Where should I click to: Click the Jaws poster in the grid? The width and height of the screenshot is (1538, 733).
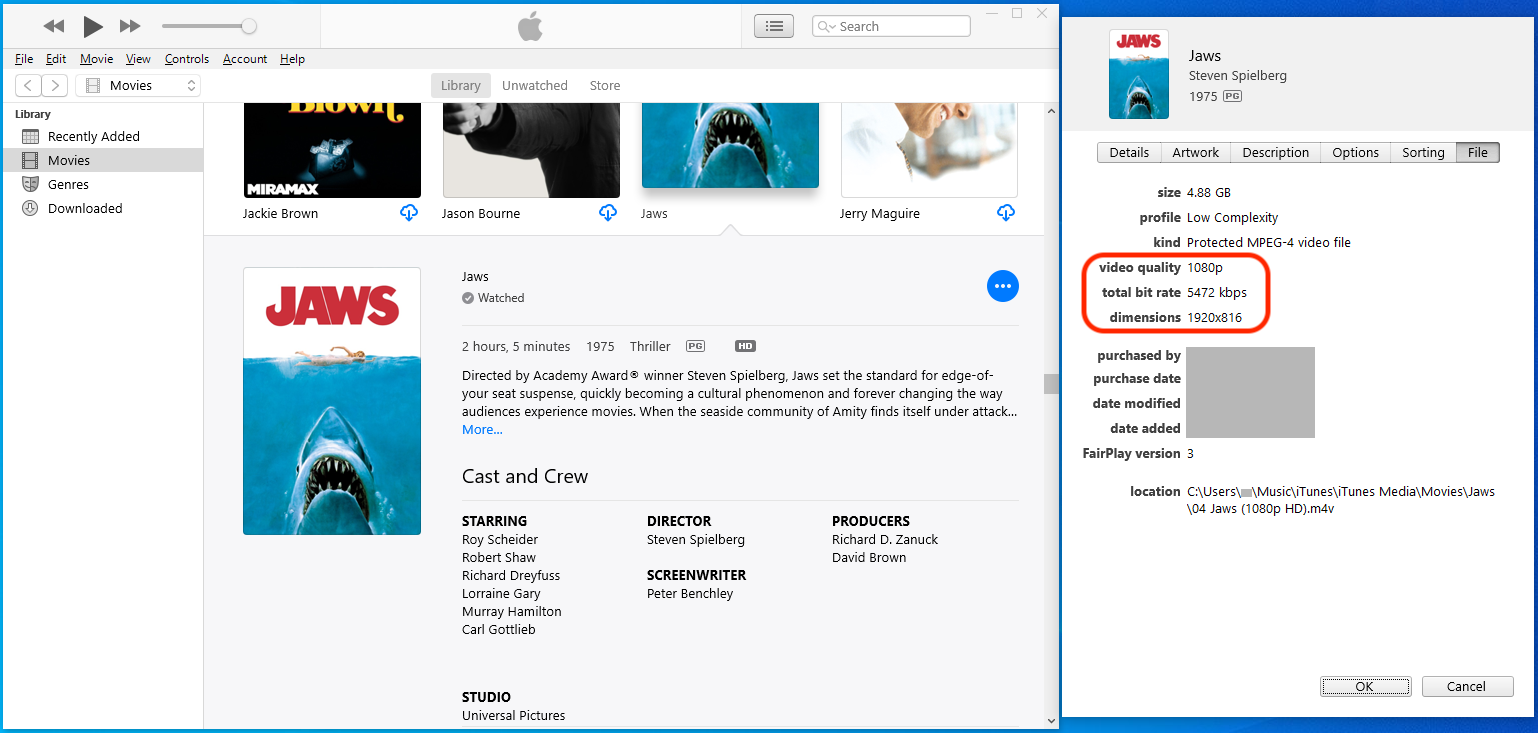(x=730, y=145)
